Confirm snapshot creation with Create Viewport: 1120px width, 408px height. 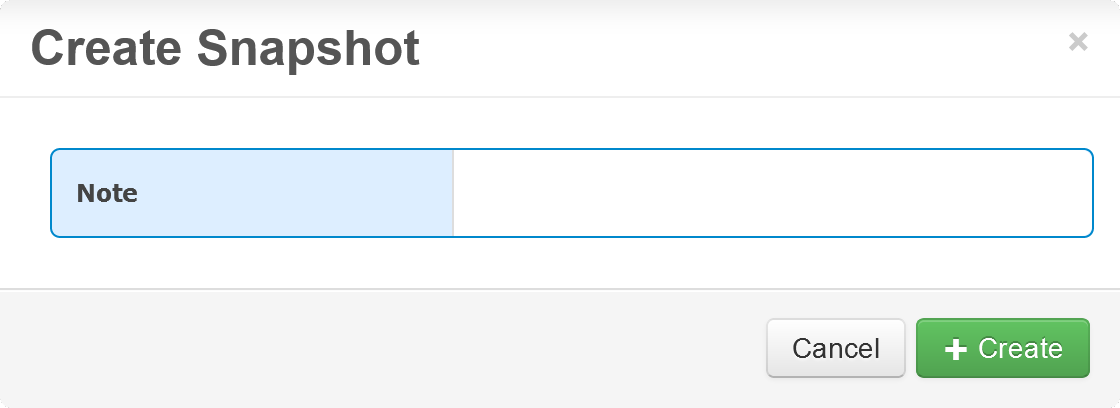(1002, 348)
